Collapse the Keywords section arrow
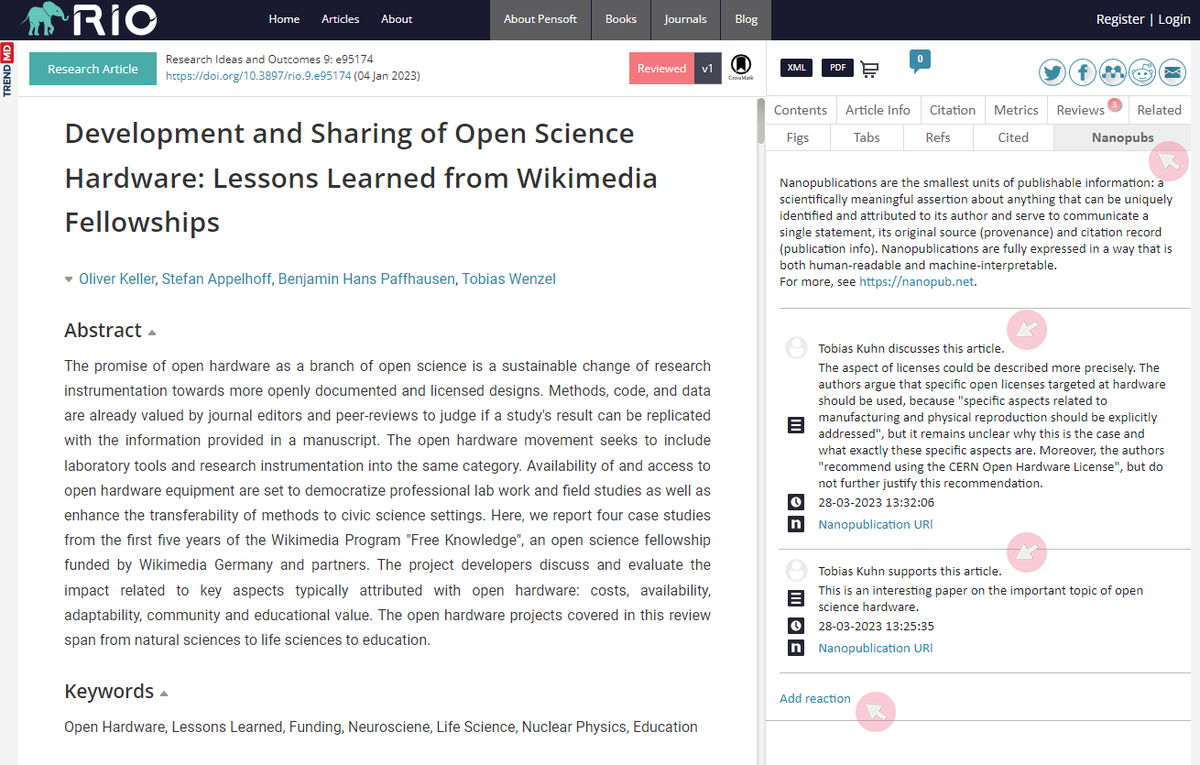The image size is (1200, 765). (x=164, y=693)
